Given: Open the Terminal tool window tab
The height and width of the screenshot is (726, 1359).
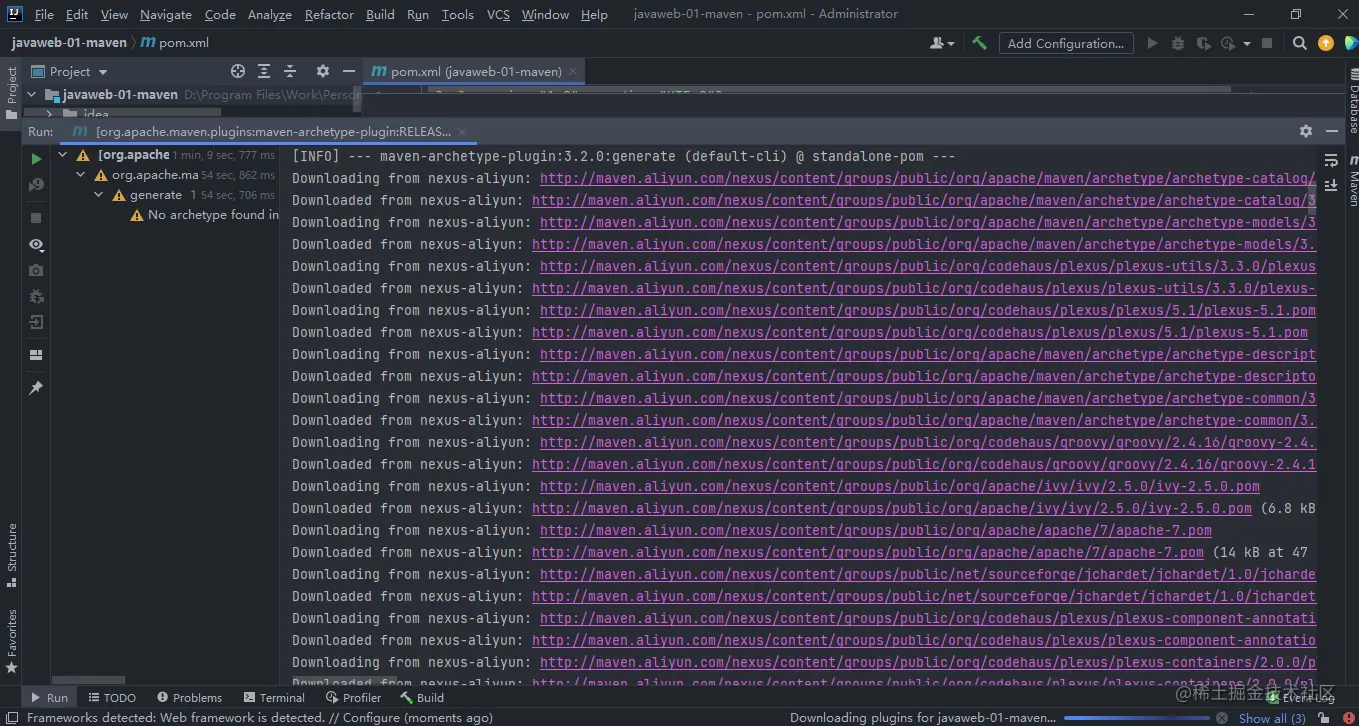Looking at the screenshot, I should (x=274, y=697).
